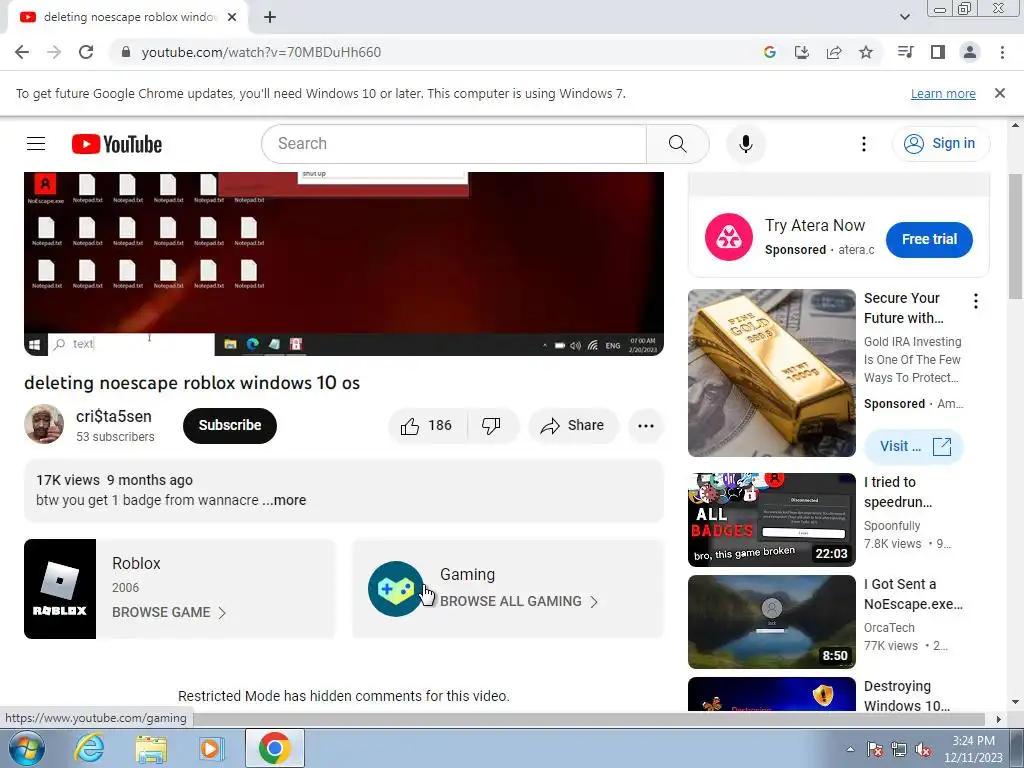Open Learn more link in update bar

click(x=943, y=93)
